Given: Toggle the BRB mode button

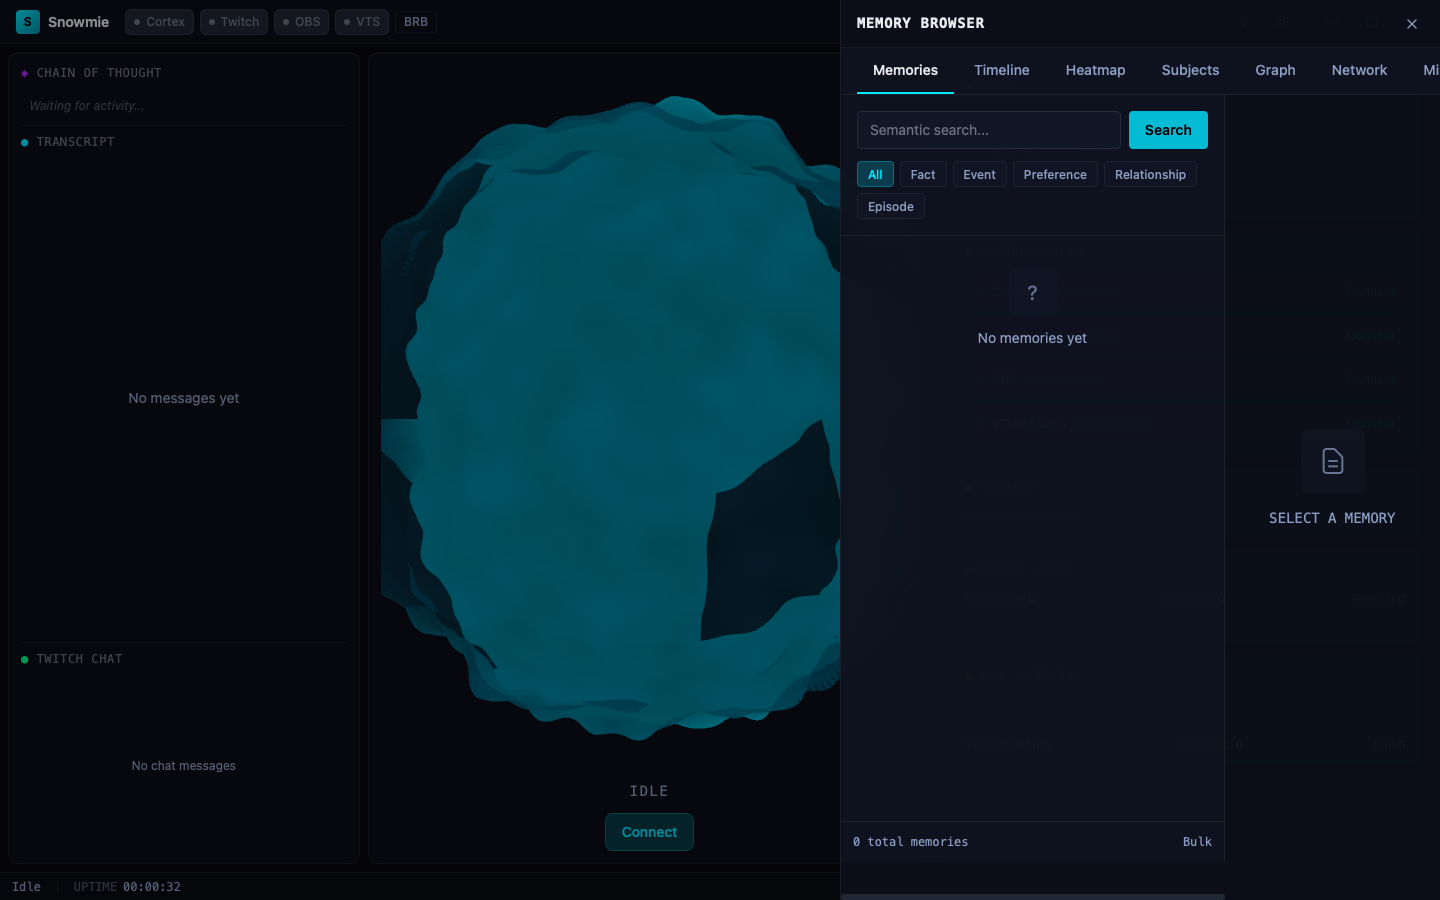Looking at the screenshot, I should tap(416, 22).
